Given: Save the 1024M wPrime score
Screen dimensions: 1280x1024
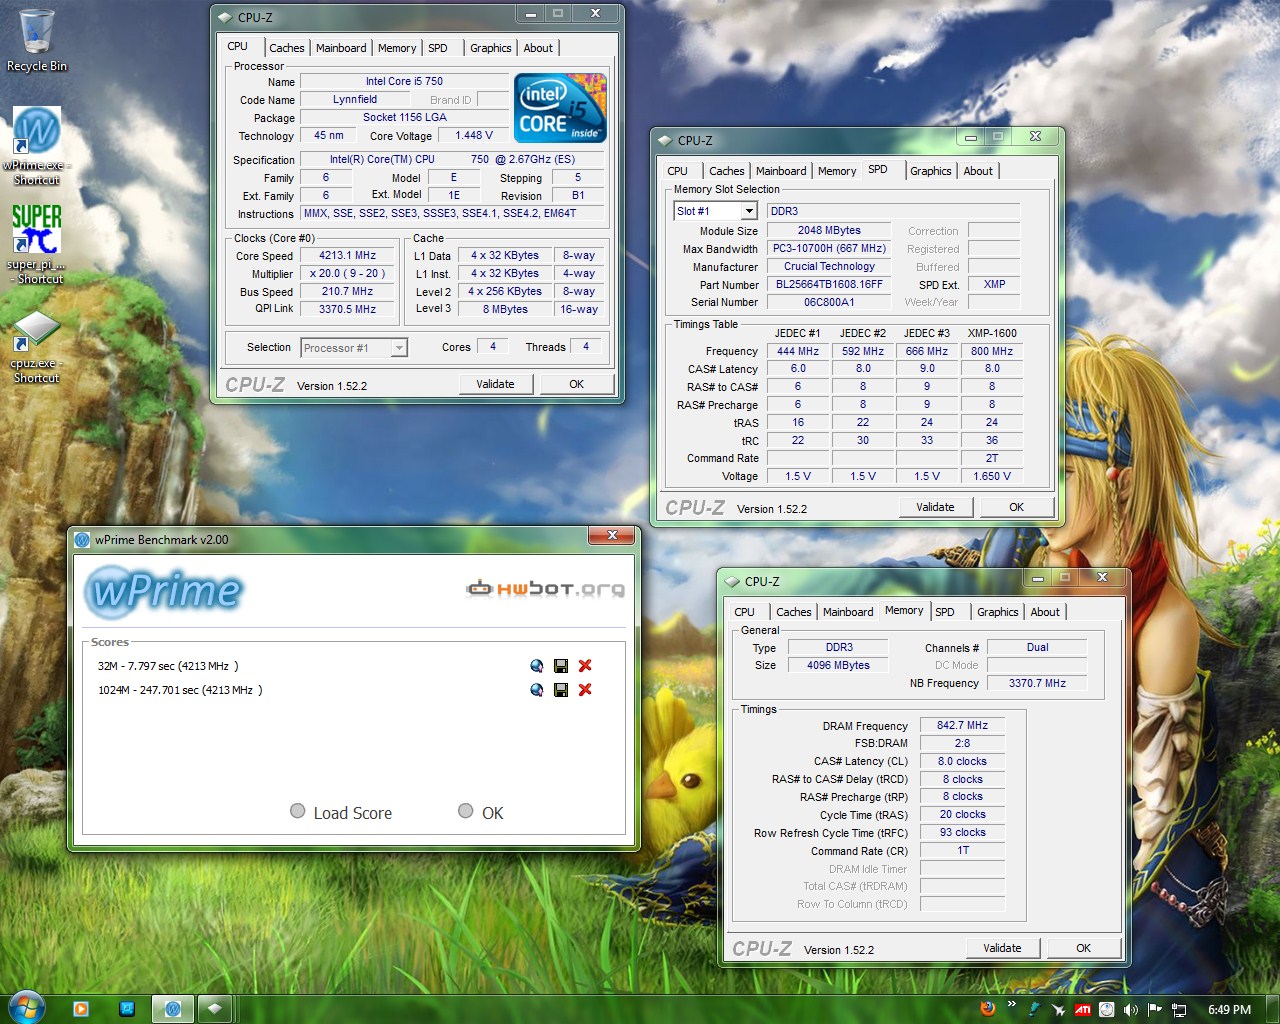Looking at the screenshot, I should [x=561, y=690].
